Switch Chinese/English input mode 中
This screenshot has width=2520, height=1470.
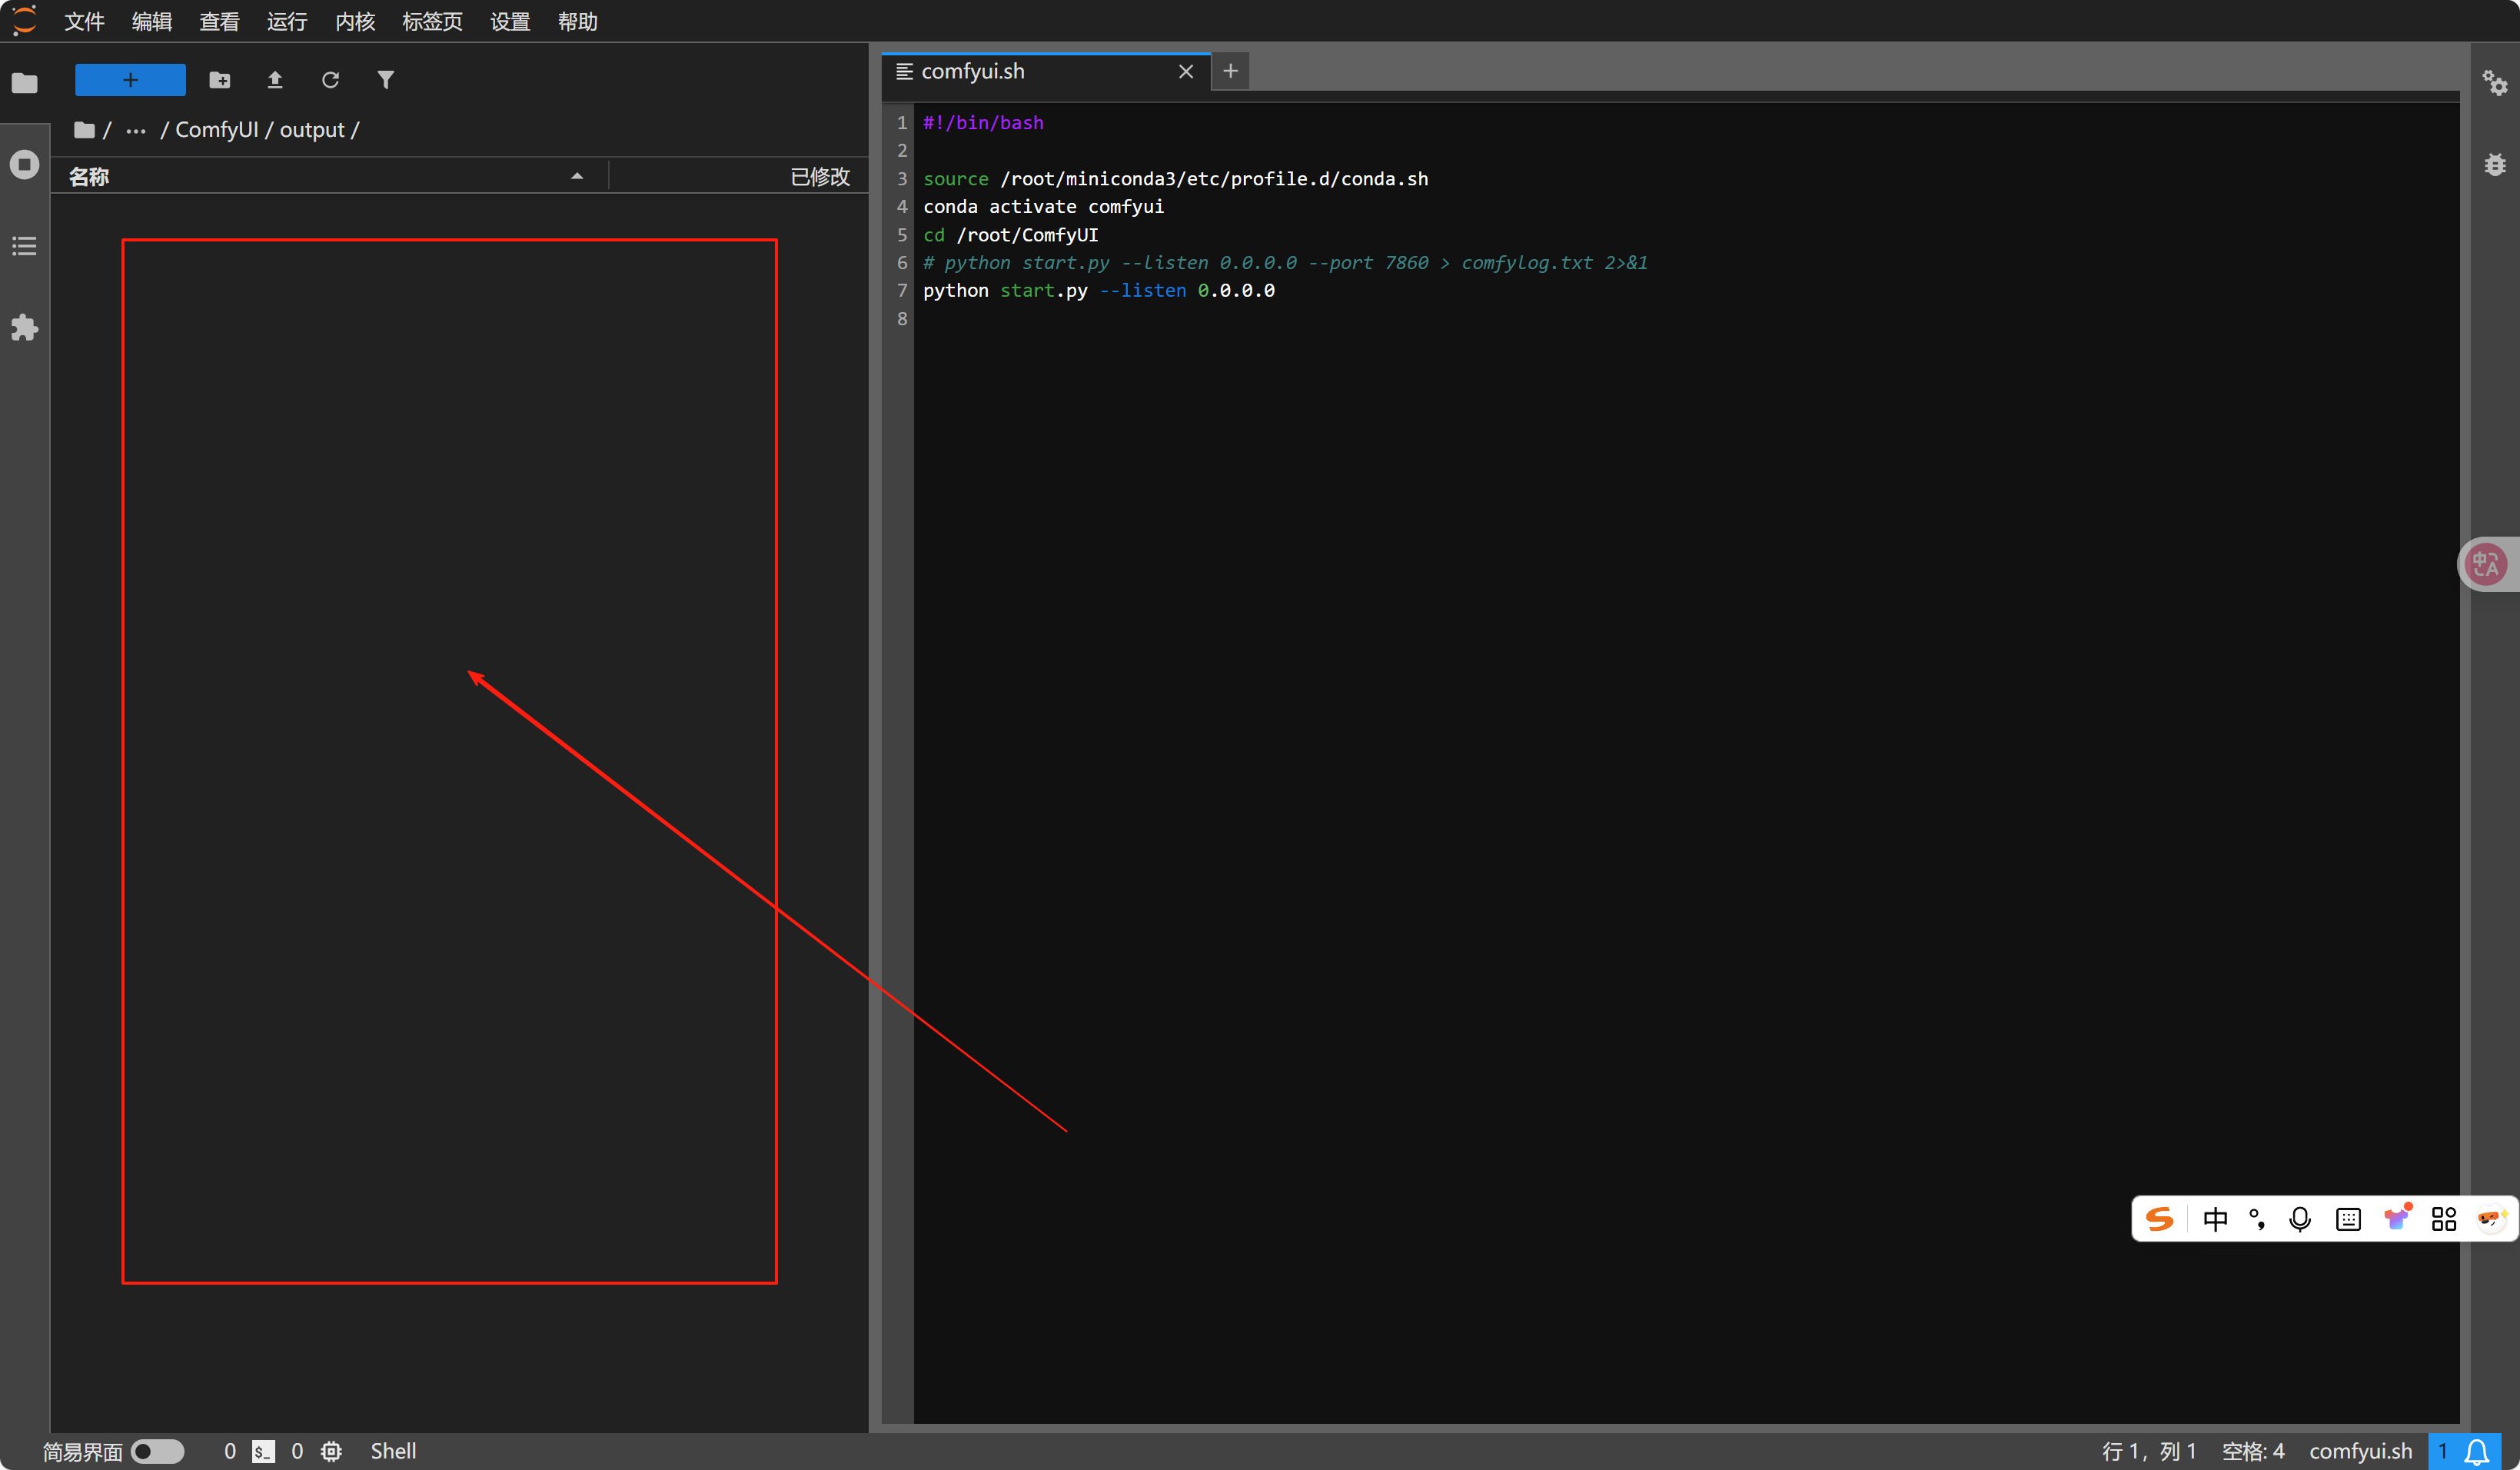pos(2215,1219)
